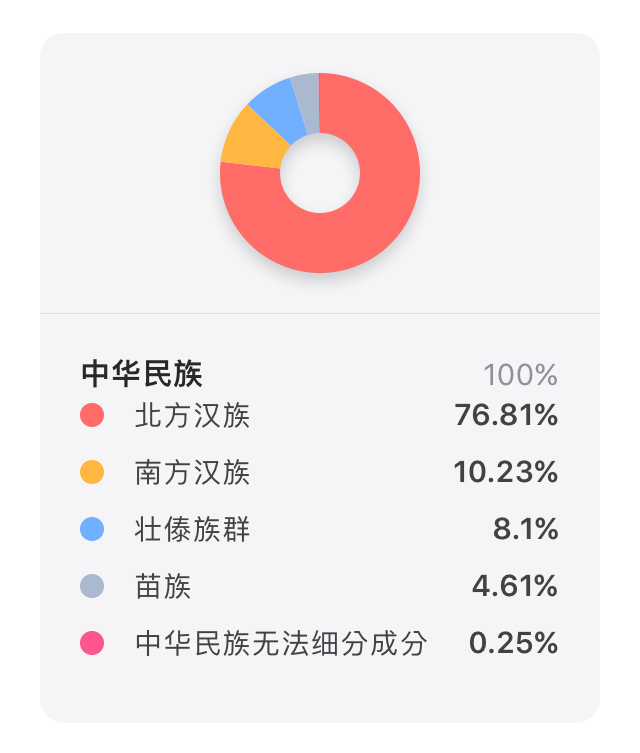Click the 76.81% percentage value
Viewport: 640px width, 753px height.
(506, 415)
